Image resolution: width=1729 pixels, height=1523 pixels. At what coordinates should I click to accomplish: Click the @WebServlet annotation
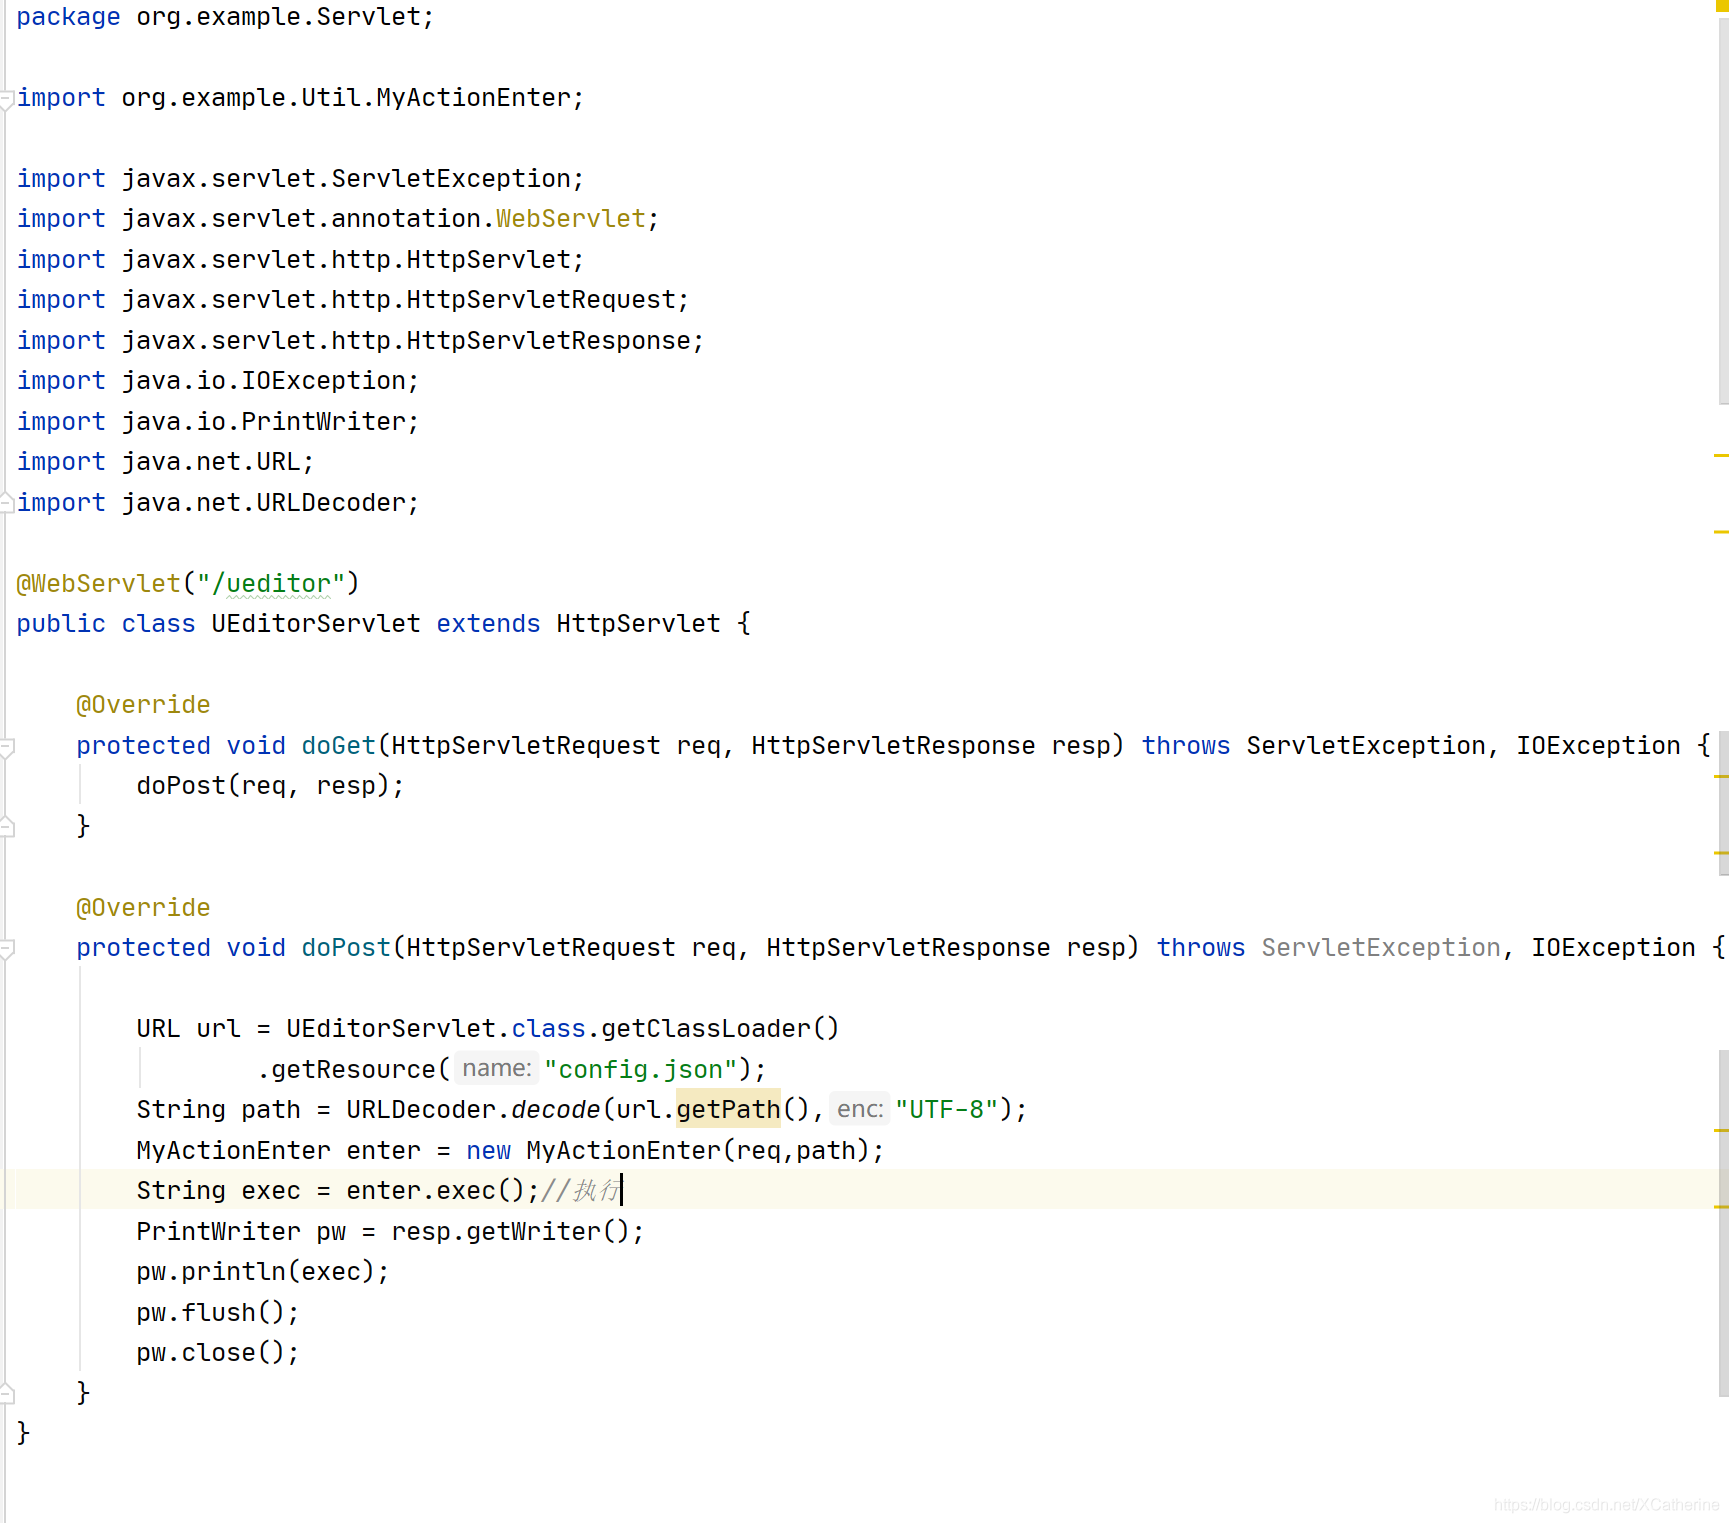[99, 584]
